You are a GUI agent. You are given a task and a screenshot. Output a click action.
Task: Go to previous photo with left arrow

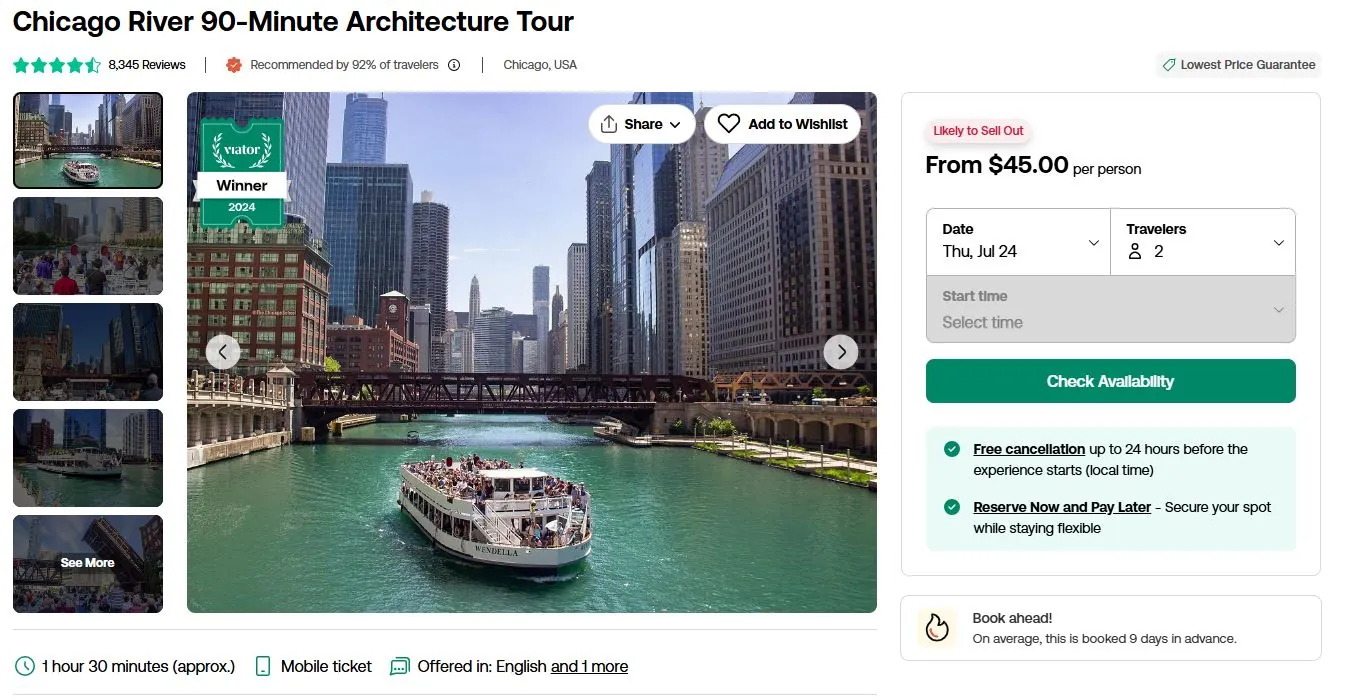222,351
